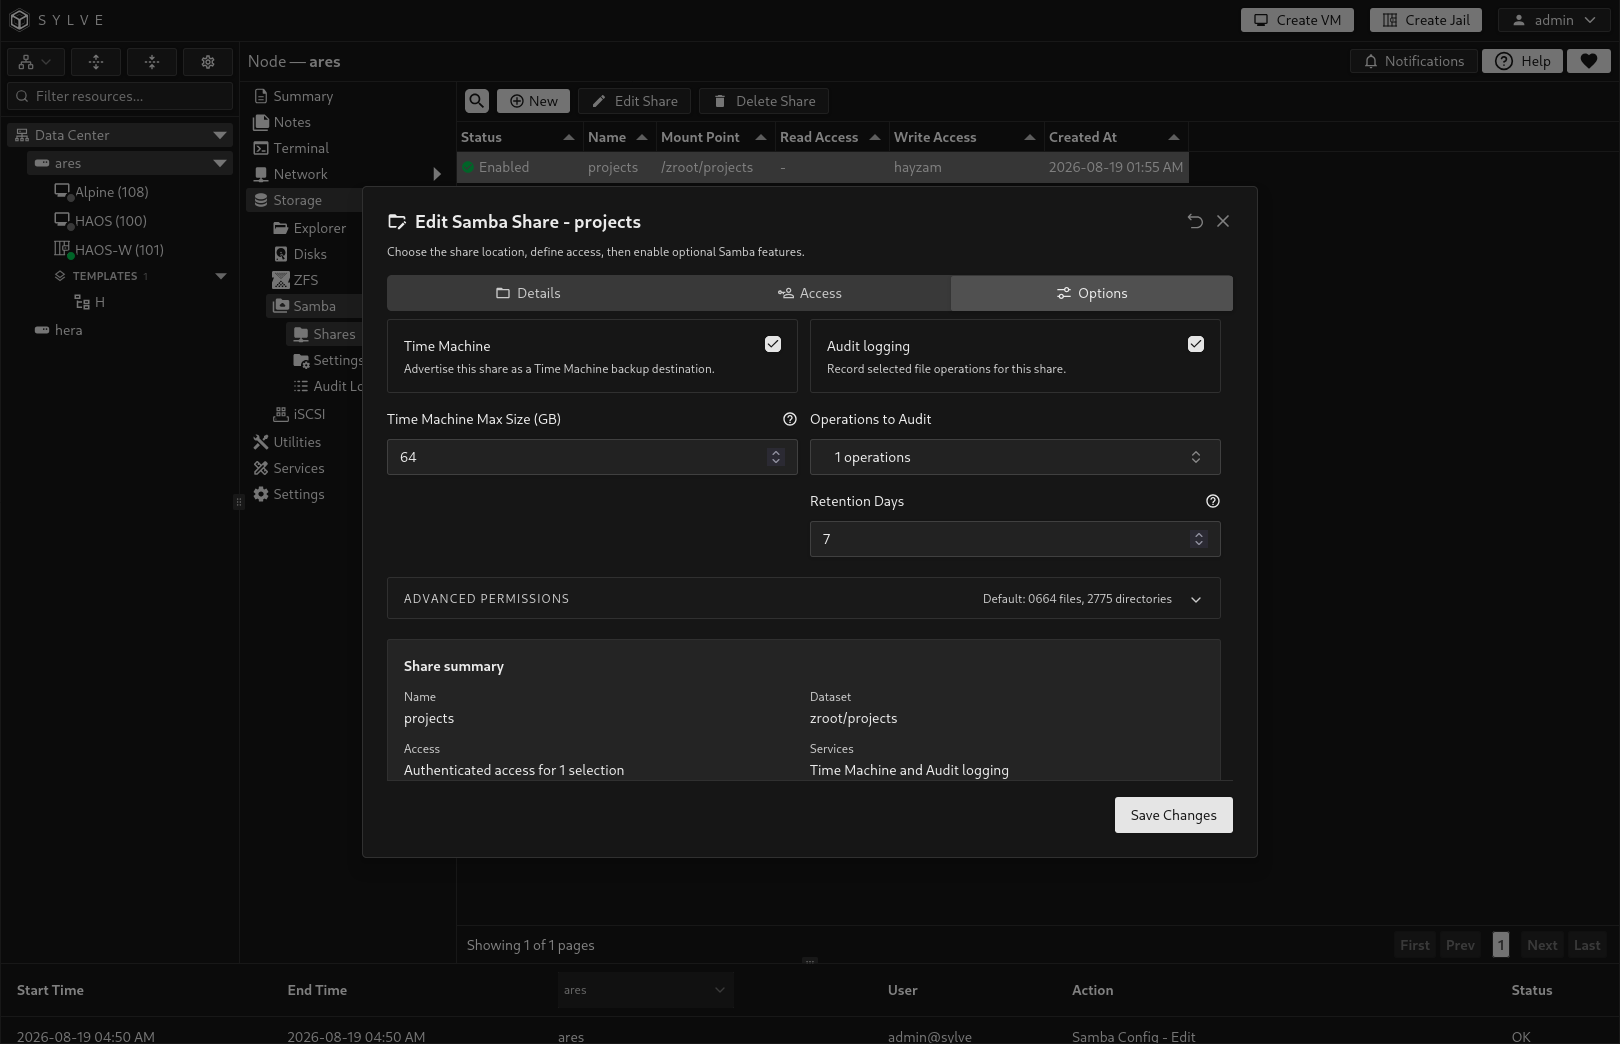1620x1044 pixels.
Task: Select the H template item
Action: point(90,302)
